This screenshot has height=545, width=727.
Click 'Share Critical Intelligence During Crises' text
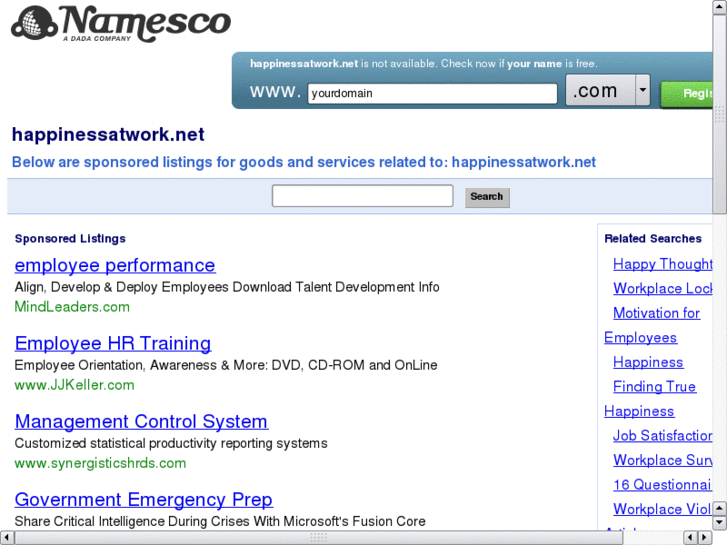(x=220, y=521)
